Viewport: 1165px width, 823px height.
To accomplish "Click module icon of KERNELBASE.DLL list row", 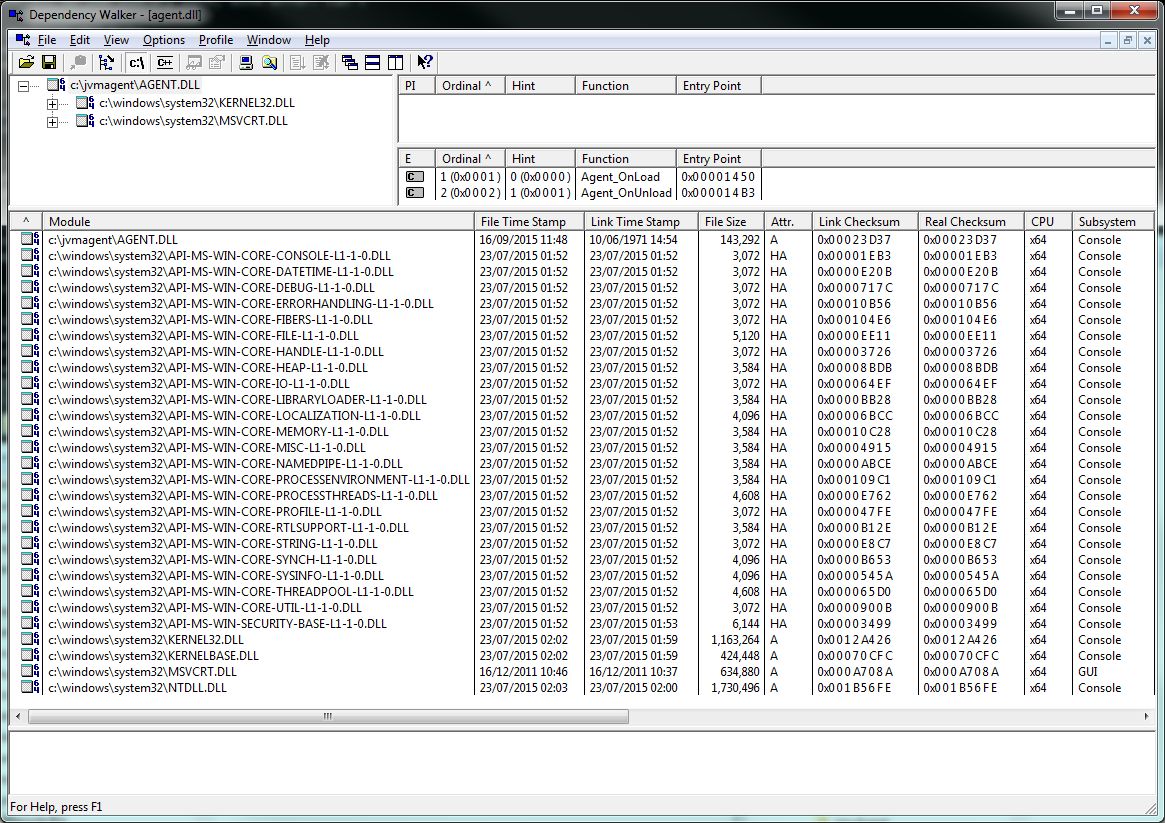I will point(30,655).
